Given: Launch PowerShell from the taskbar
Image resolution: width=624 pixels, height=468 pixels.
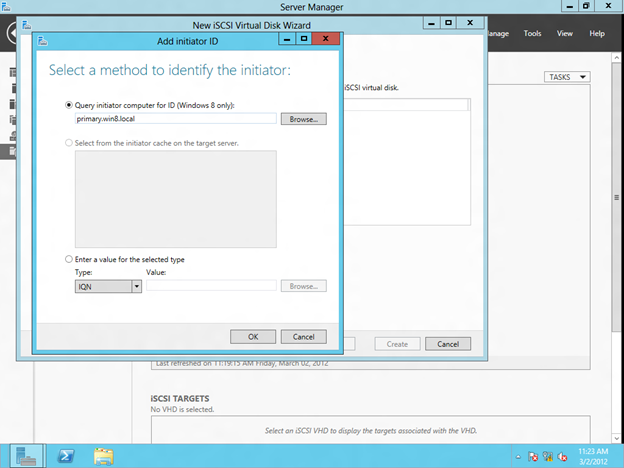Looking at the screenshot, I should pyautogui.click(x=67, y=456).
